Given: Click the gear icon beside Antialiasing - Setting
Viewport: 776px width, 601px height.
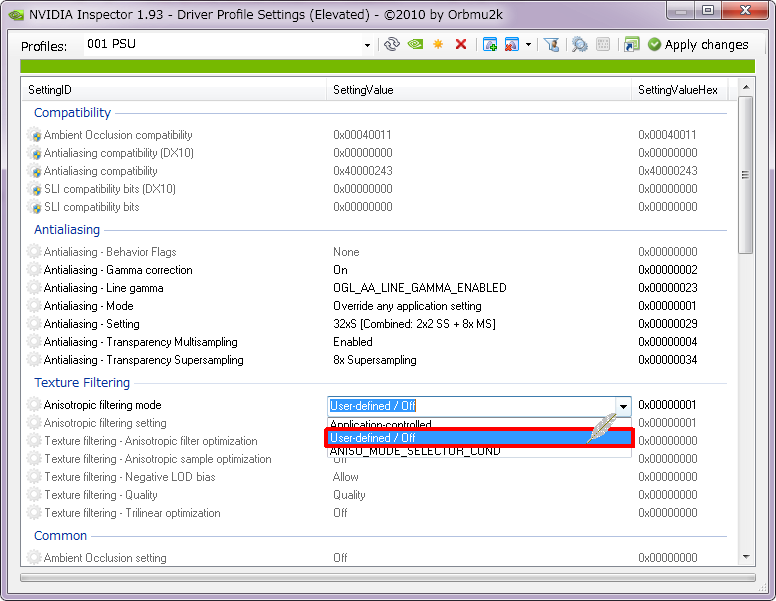Looking at the screenshot, I should [34, 324].
